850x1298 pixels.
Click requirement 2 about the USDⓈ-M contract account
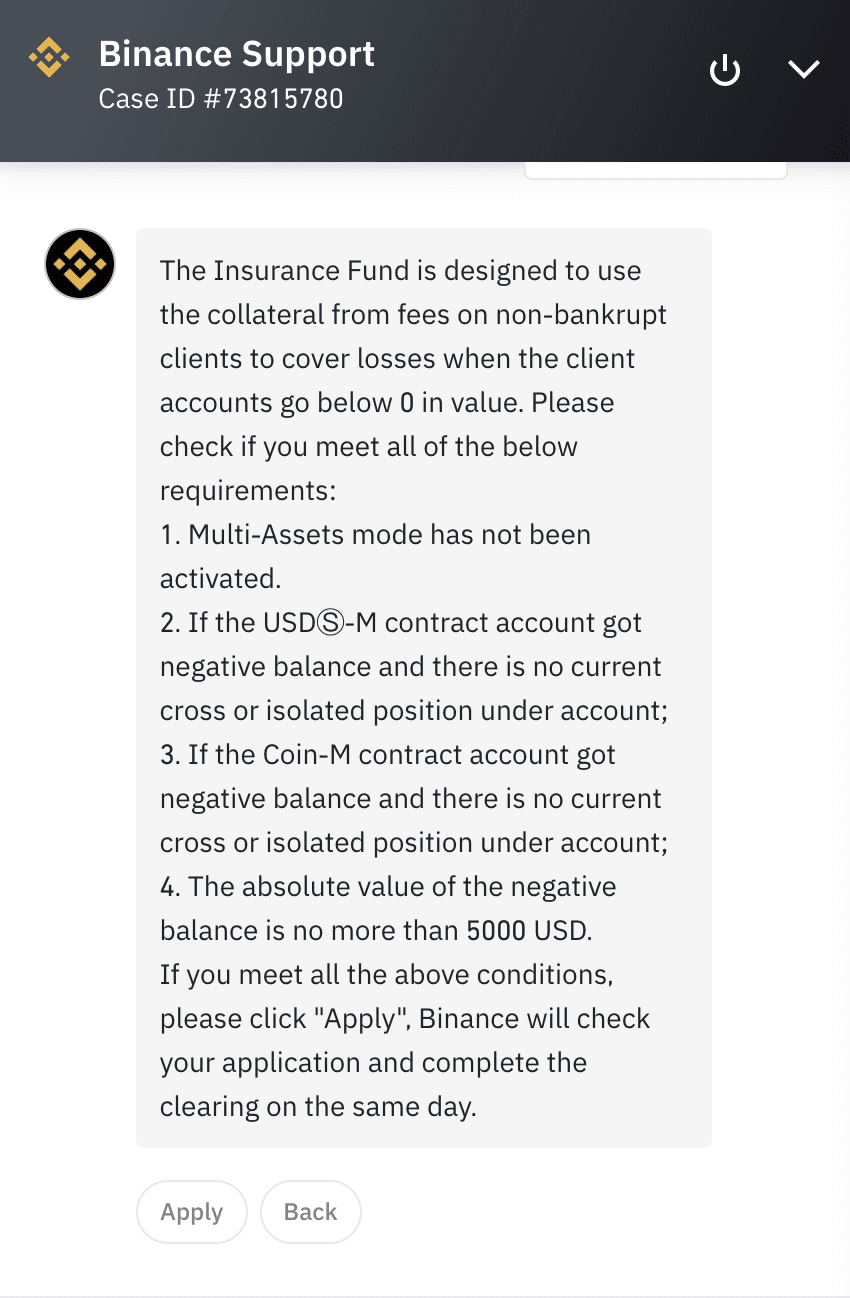(x=414, y=667)
